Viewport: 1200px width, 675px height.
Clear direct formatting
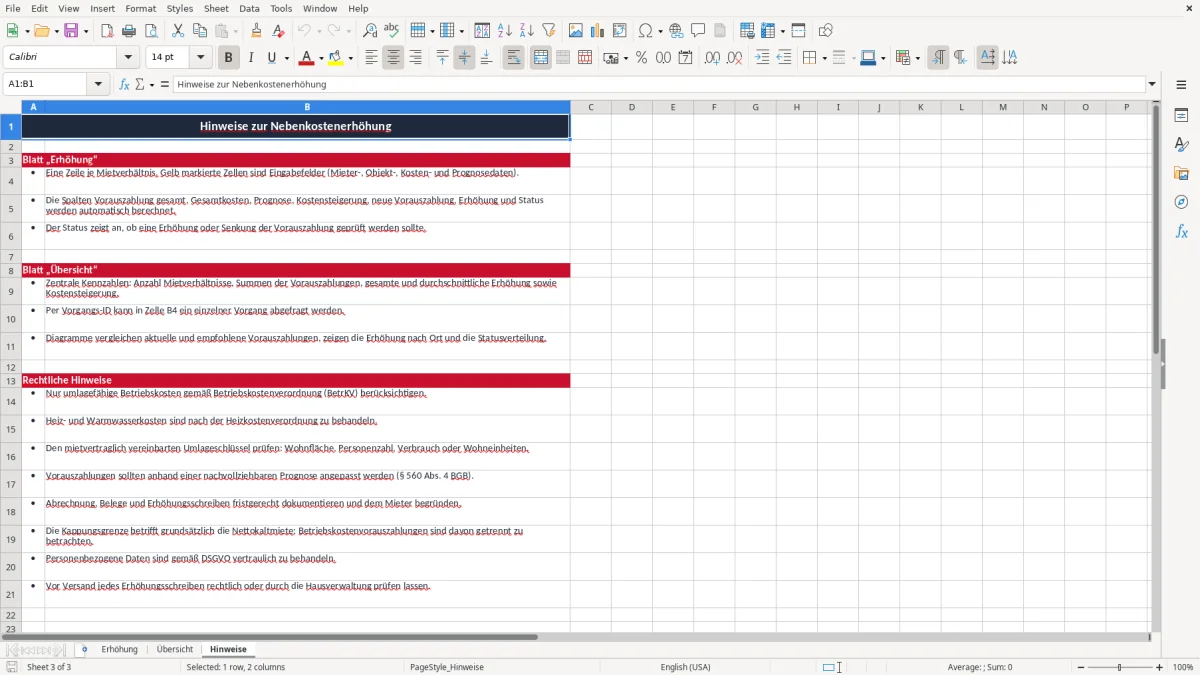click(x=278, y=31)
